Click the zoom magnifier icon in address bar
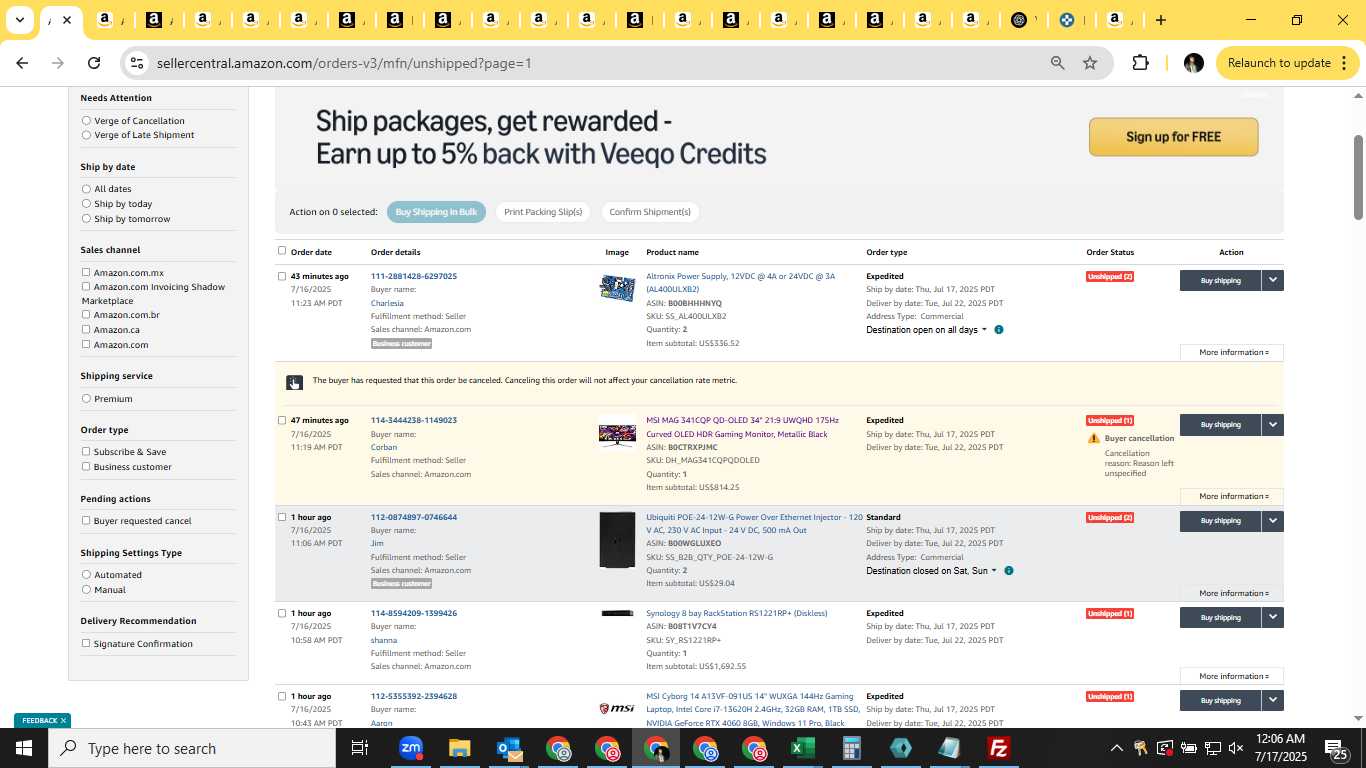The image size is (1366, 768). [1057, 63]
